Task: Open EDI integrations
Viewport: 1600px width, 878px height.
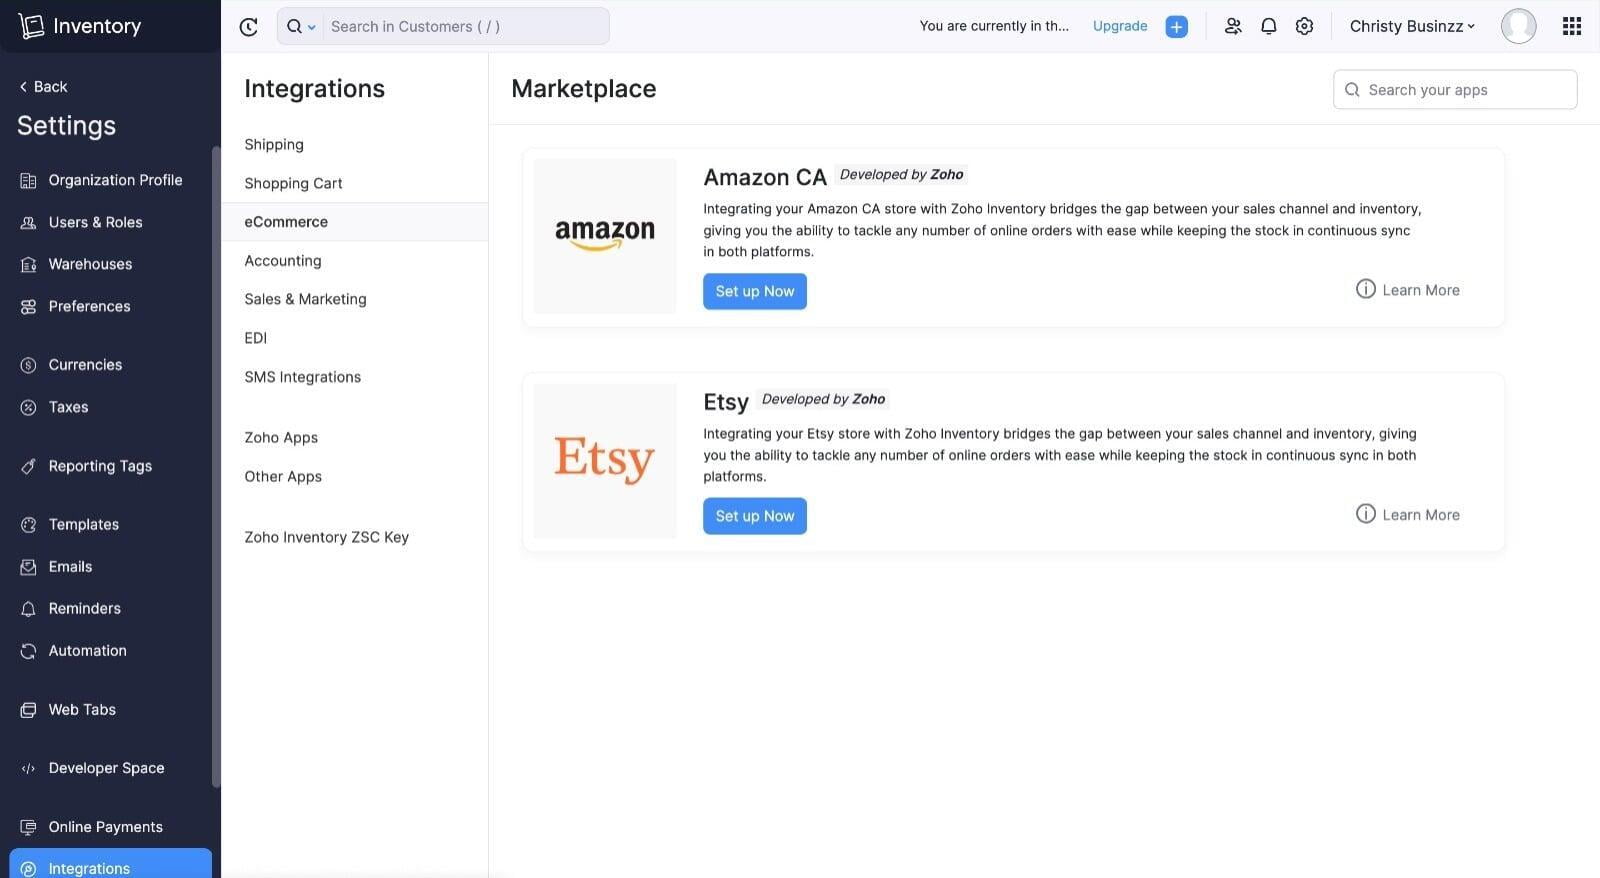Action: coord(256,338)
